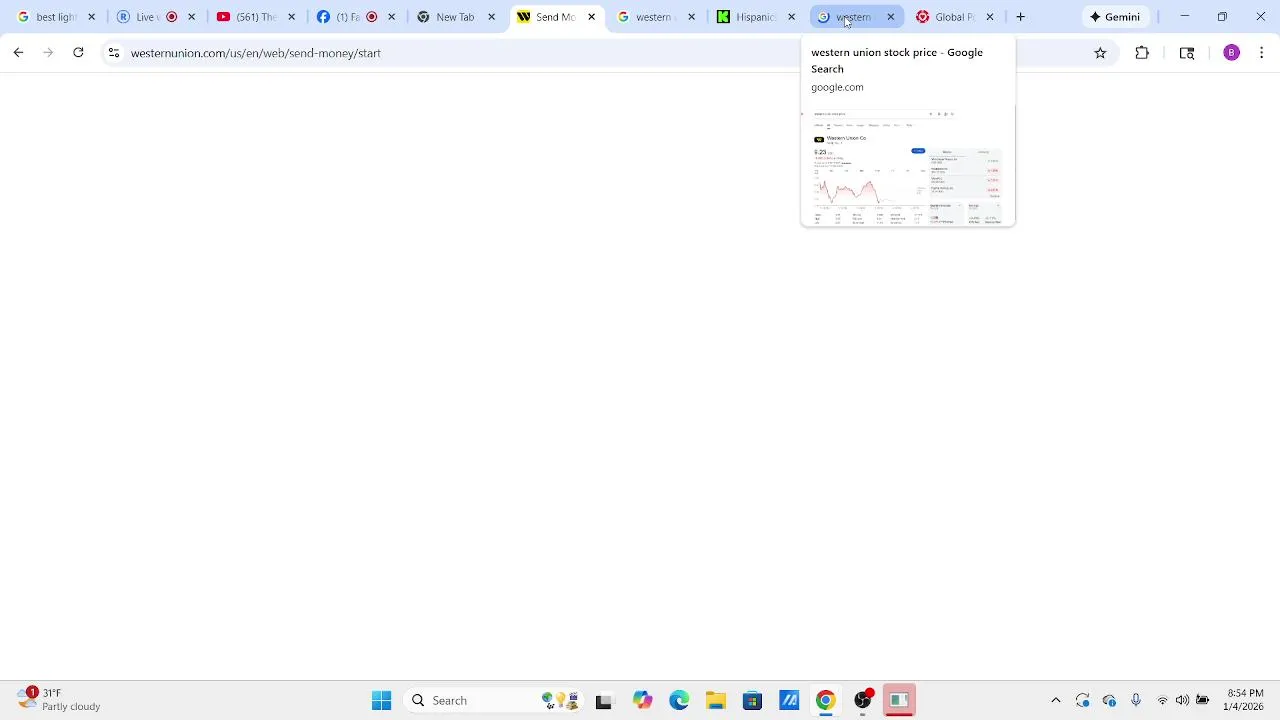This screenshot has width=1280, height=720.
Task: Open a new tab with plus button
Action: (x=1020, y=17)
